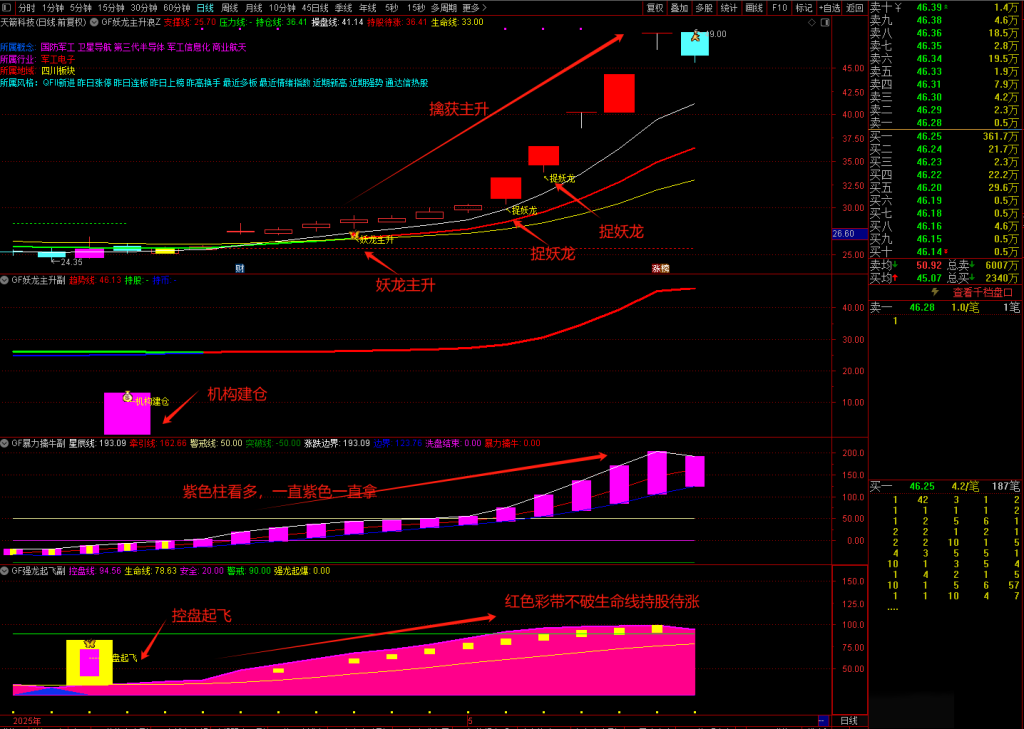
Task: Click the blue scroll handle at bottom right
Action: coord(822,720)
